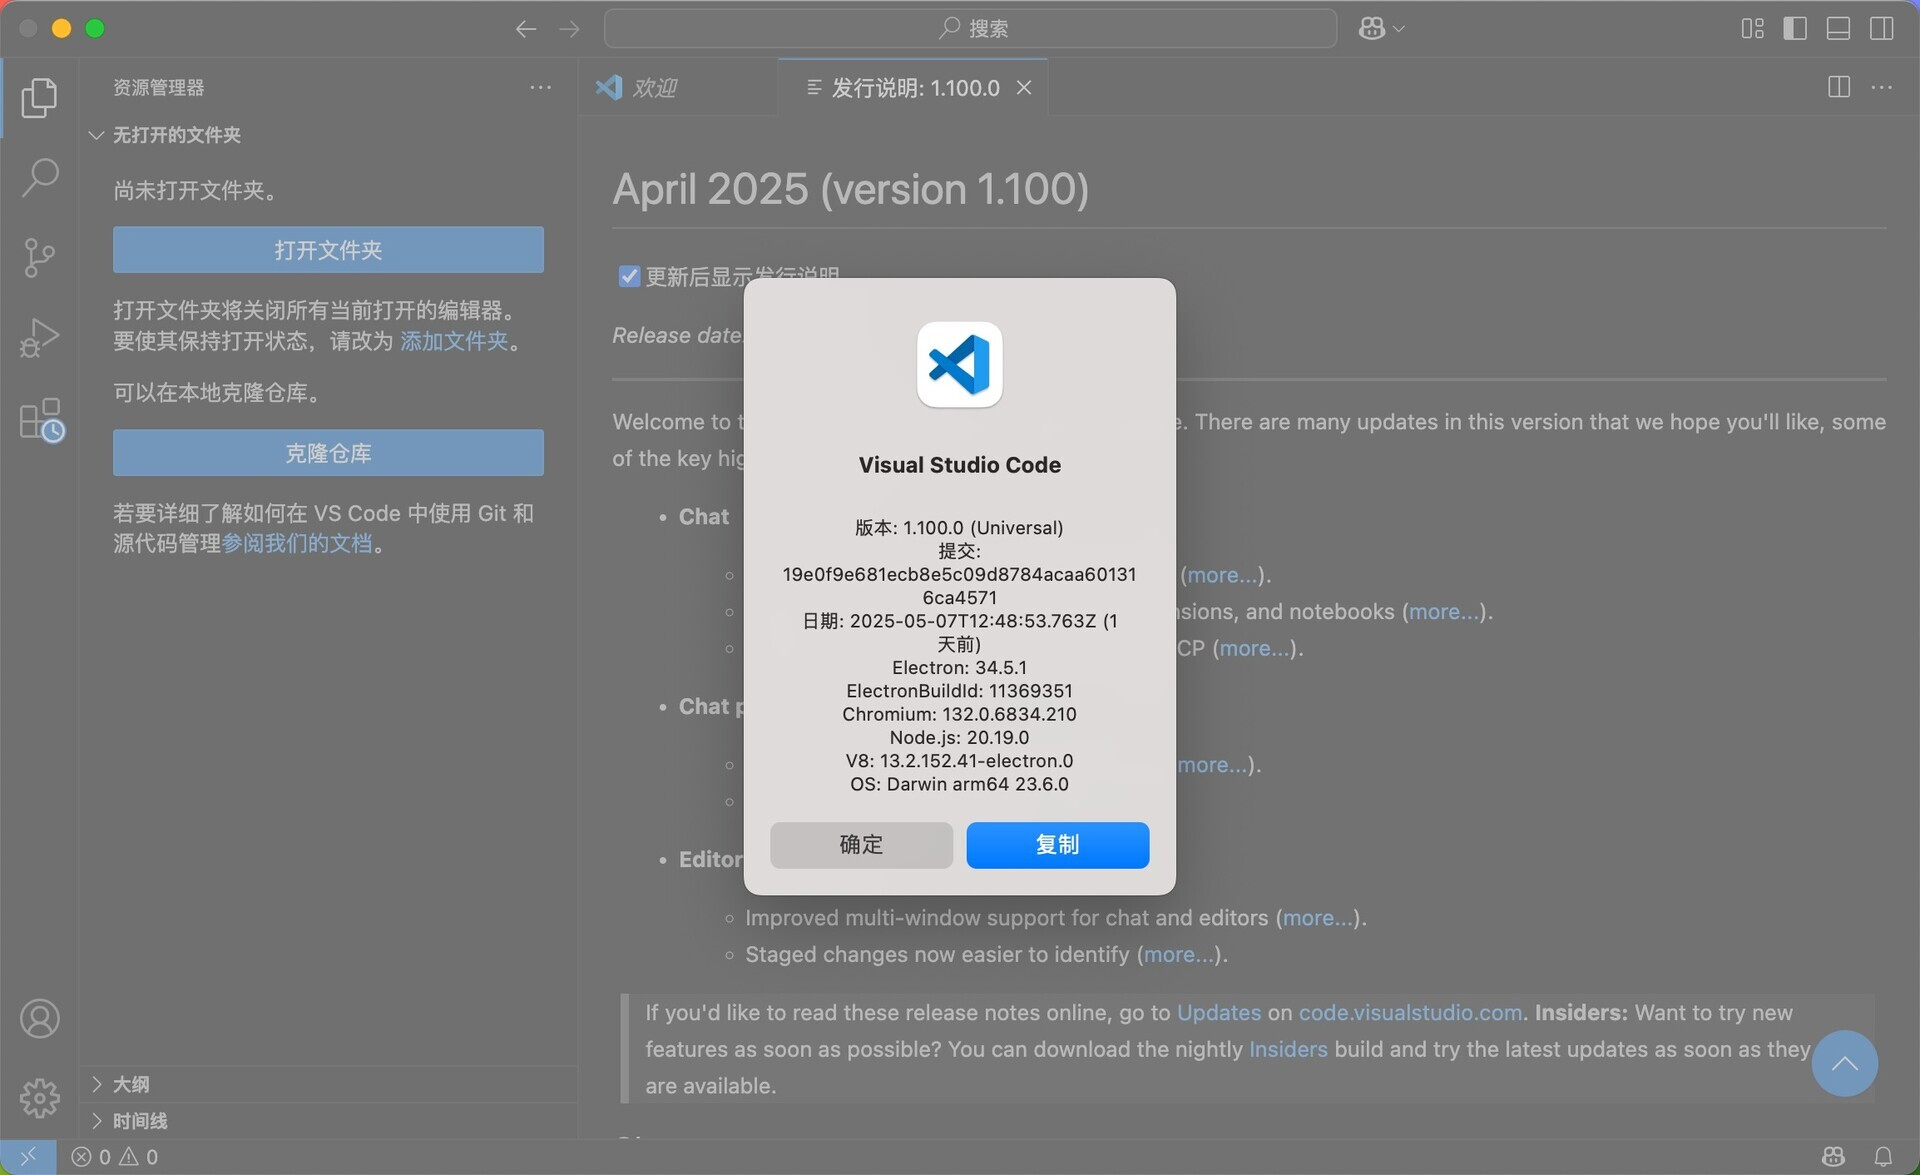This screenshot has height=1175, width=1920.
Task: Click the Electron: 34.5.1 line
Action: coord(959,668)
